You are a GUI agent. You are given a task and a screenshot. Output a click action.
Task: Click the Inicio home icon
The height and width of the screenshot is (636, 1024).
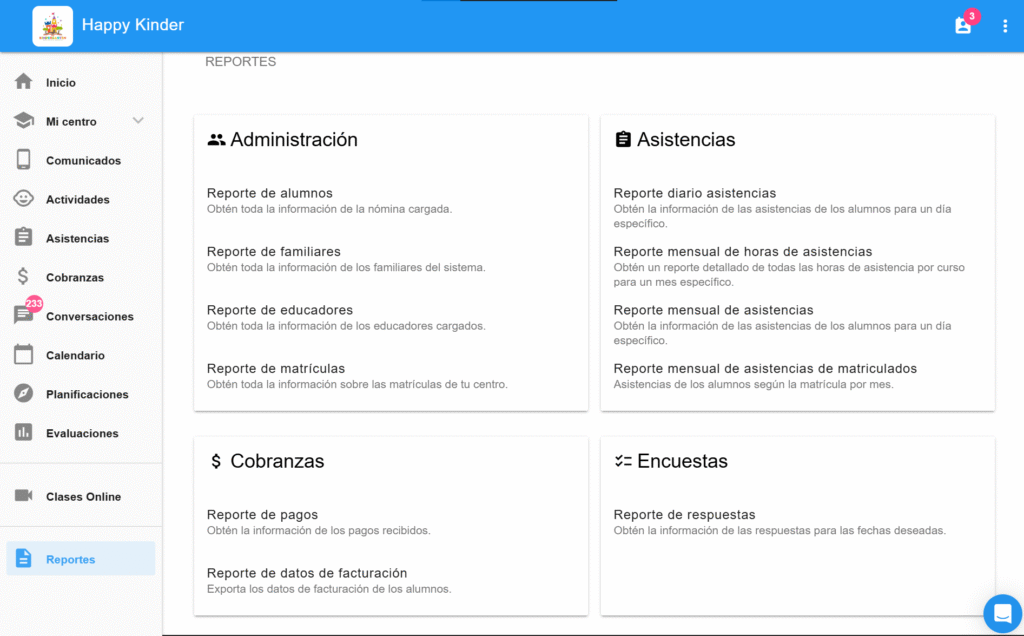24,82
